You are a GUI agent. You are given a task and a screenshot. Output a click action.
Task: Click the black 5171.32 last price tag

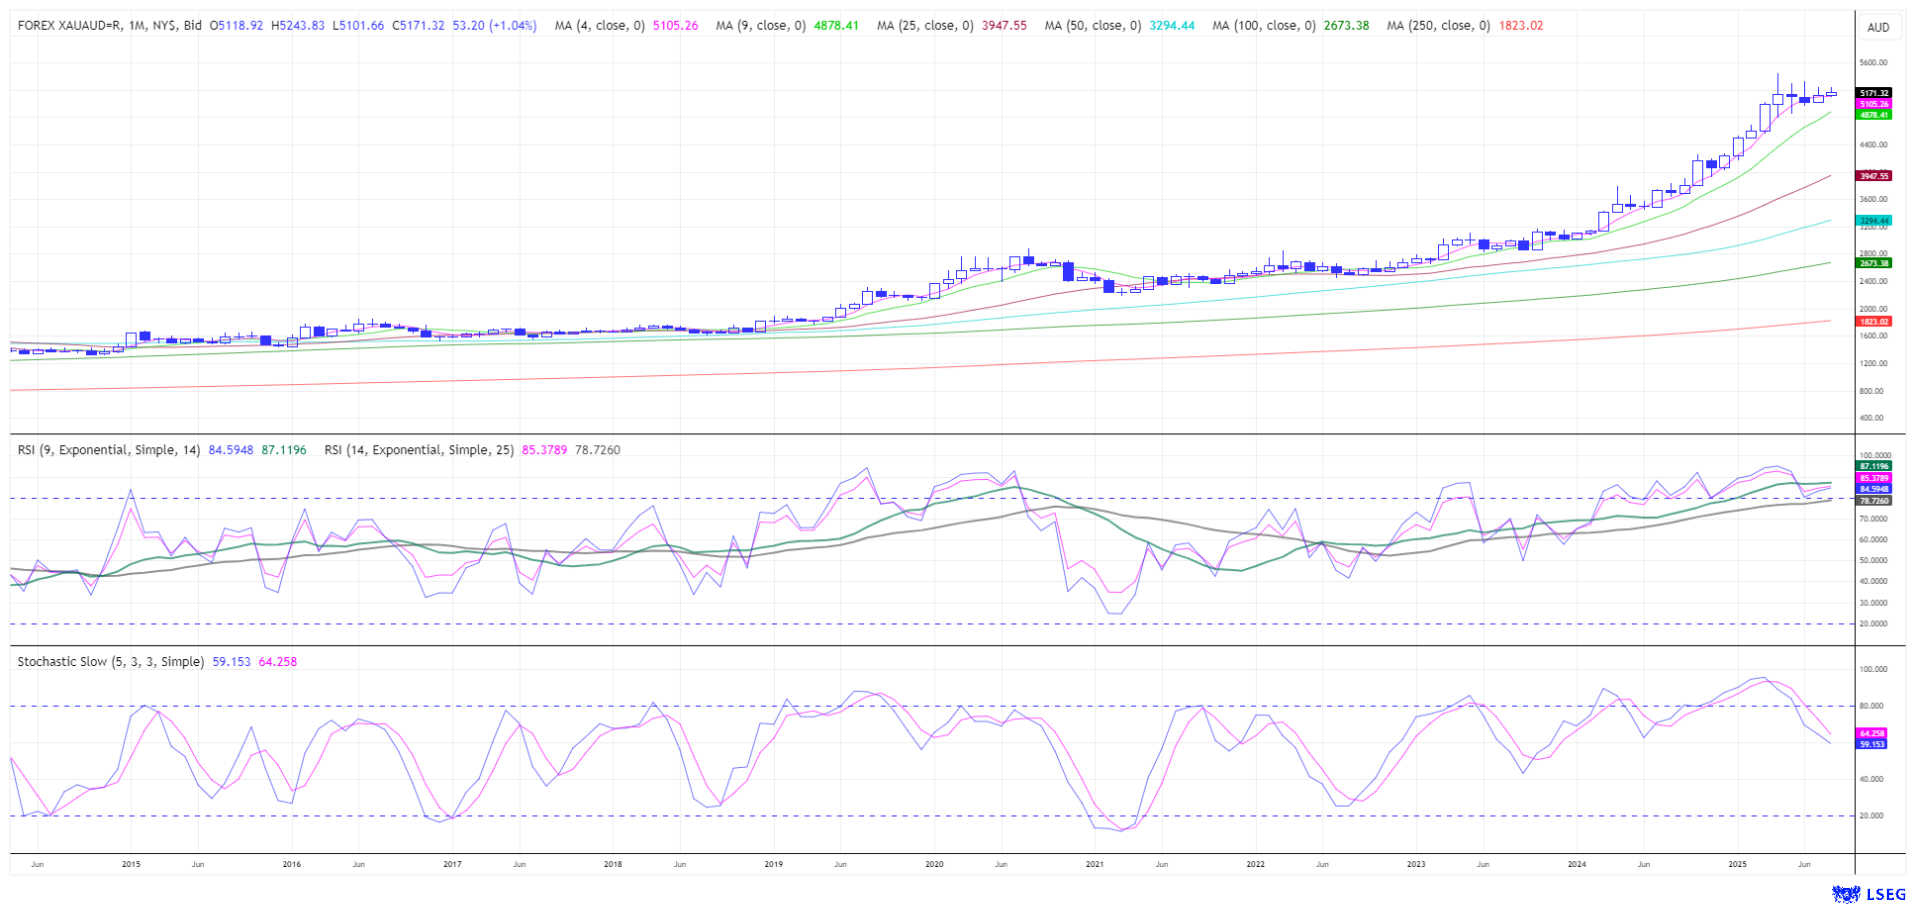tap(1873, 93)
